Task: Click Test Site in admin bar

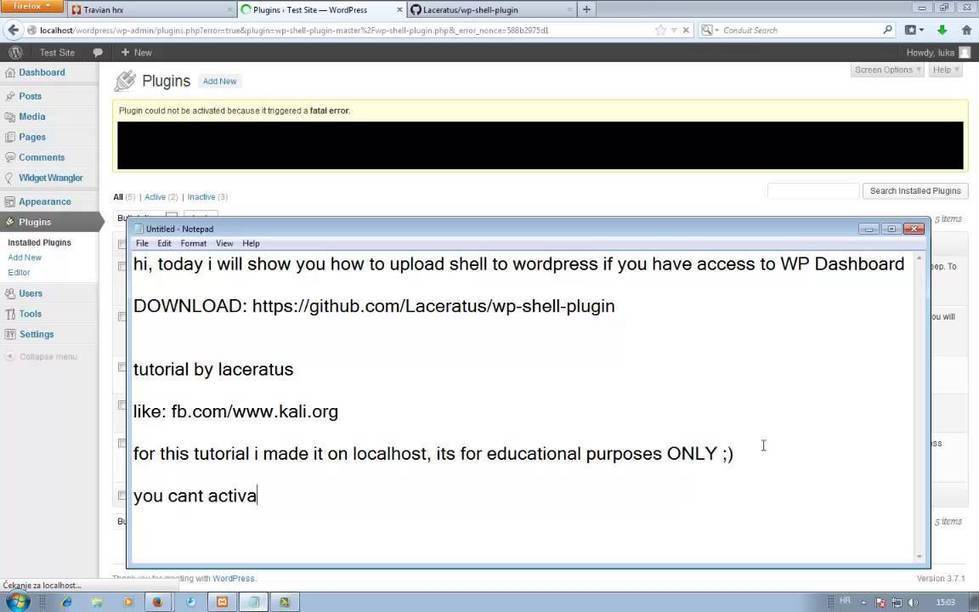Action: (x=57, y=52)
